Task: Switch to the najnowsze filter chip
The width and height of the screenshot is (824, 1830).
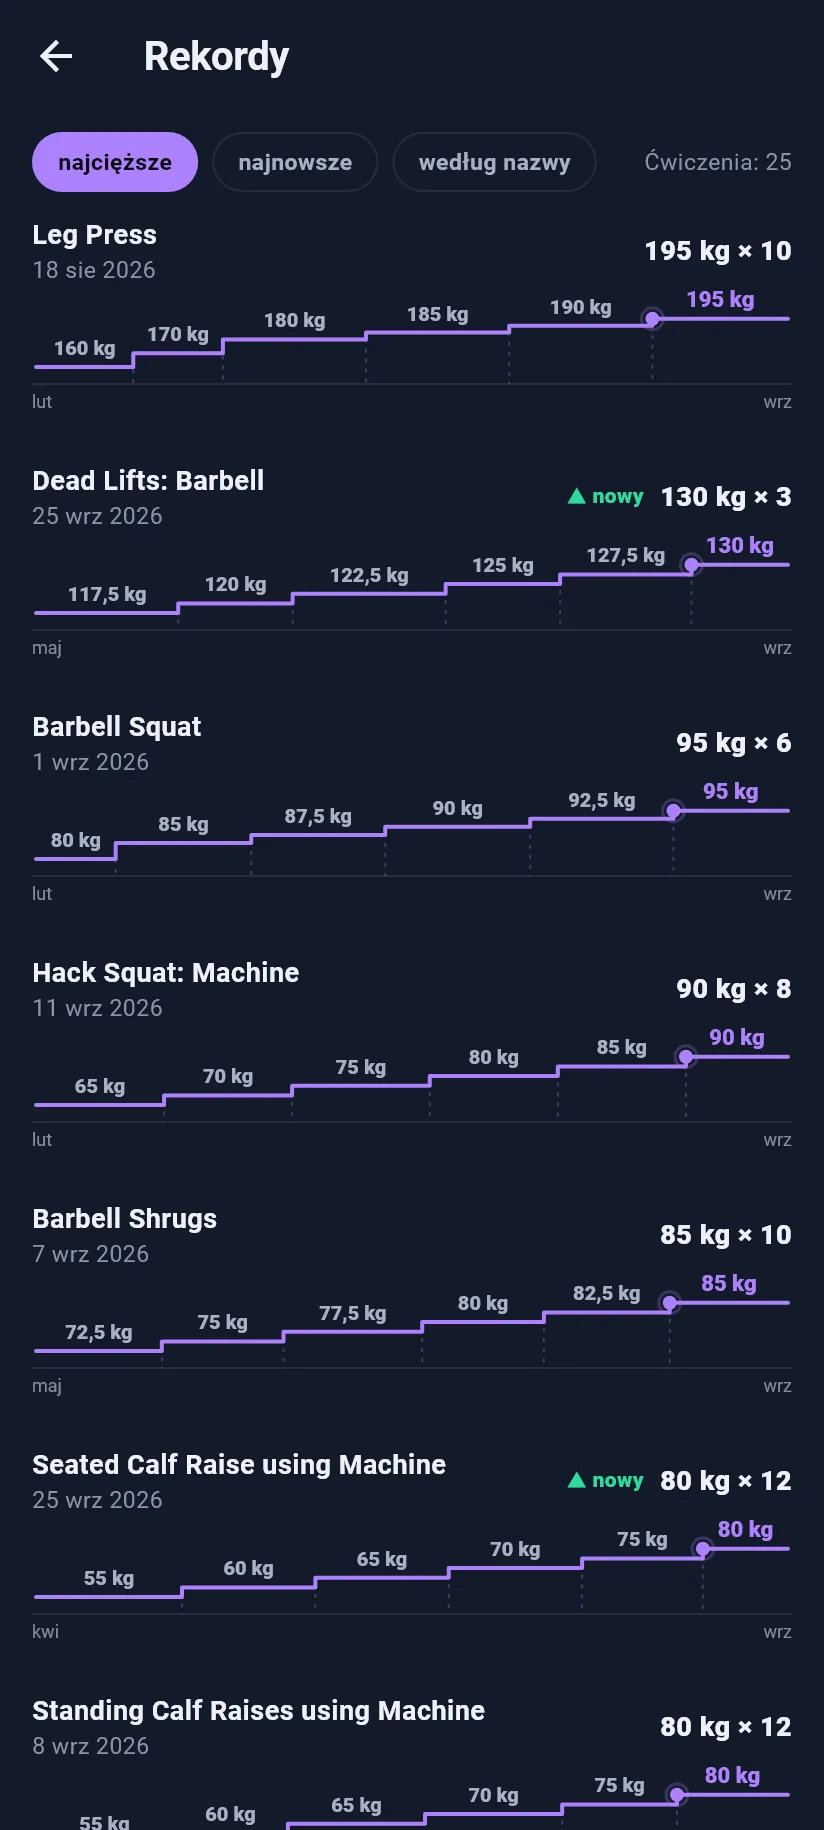Action: click(295, 162)
